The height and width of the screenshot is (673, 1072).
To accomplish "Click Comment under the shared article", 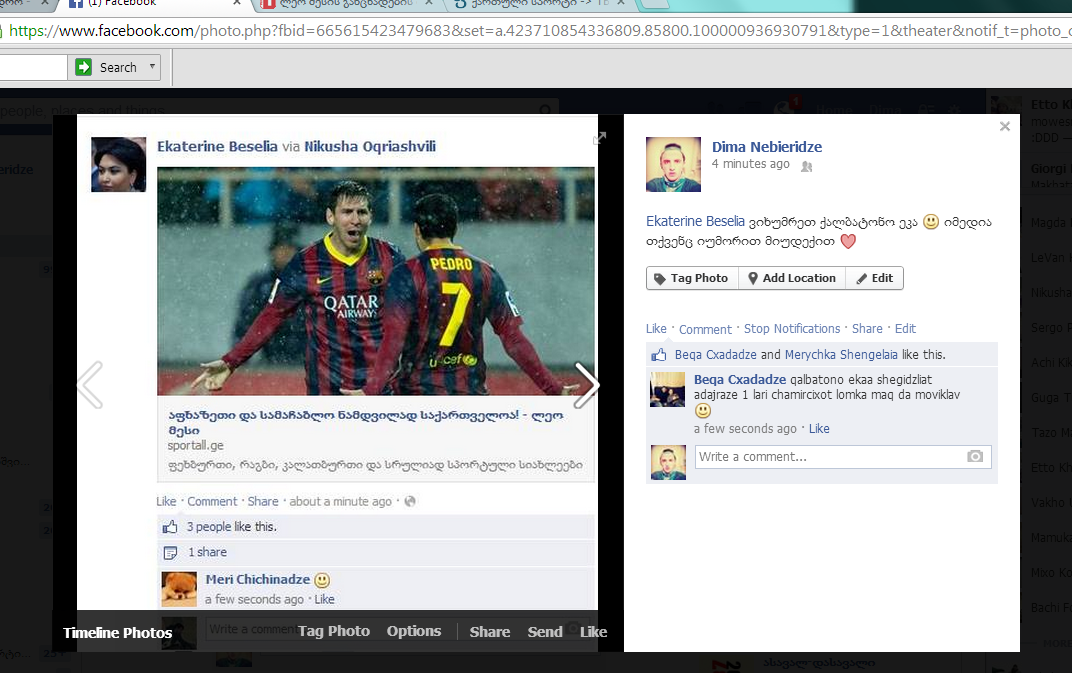I will (212, 501).
